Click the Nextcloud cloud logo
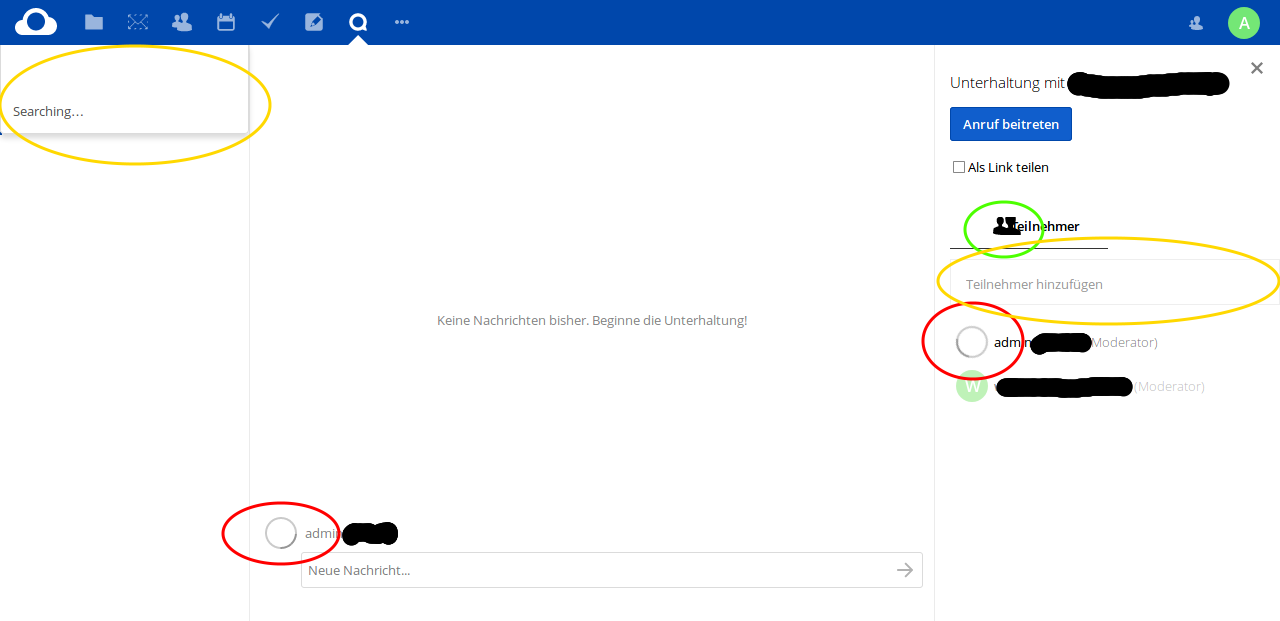This screenshot has width=1280, height=621. click(x=35, y=21)
